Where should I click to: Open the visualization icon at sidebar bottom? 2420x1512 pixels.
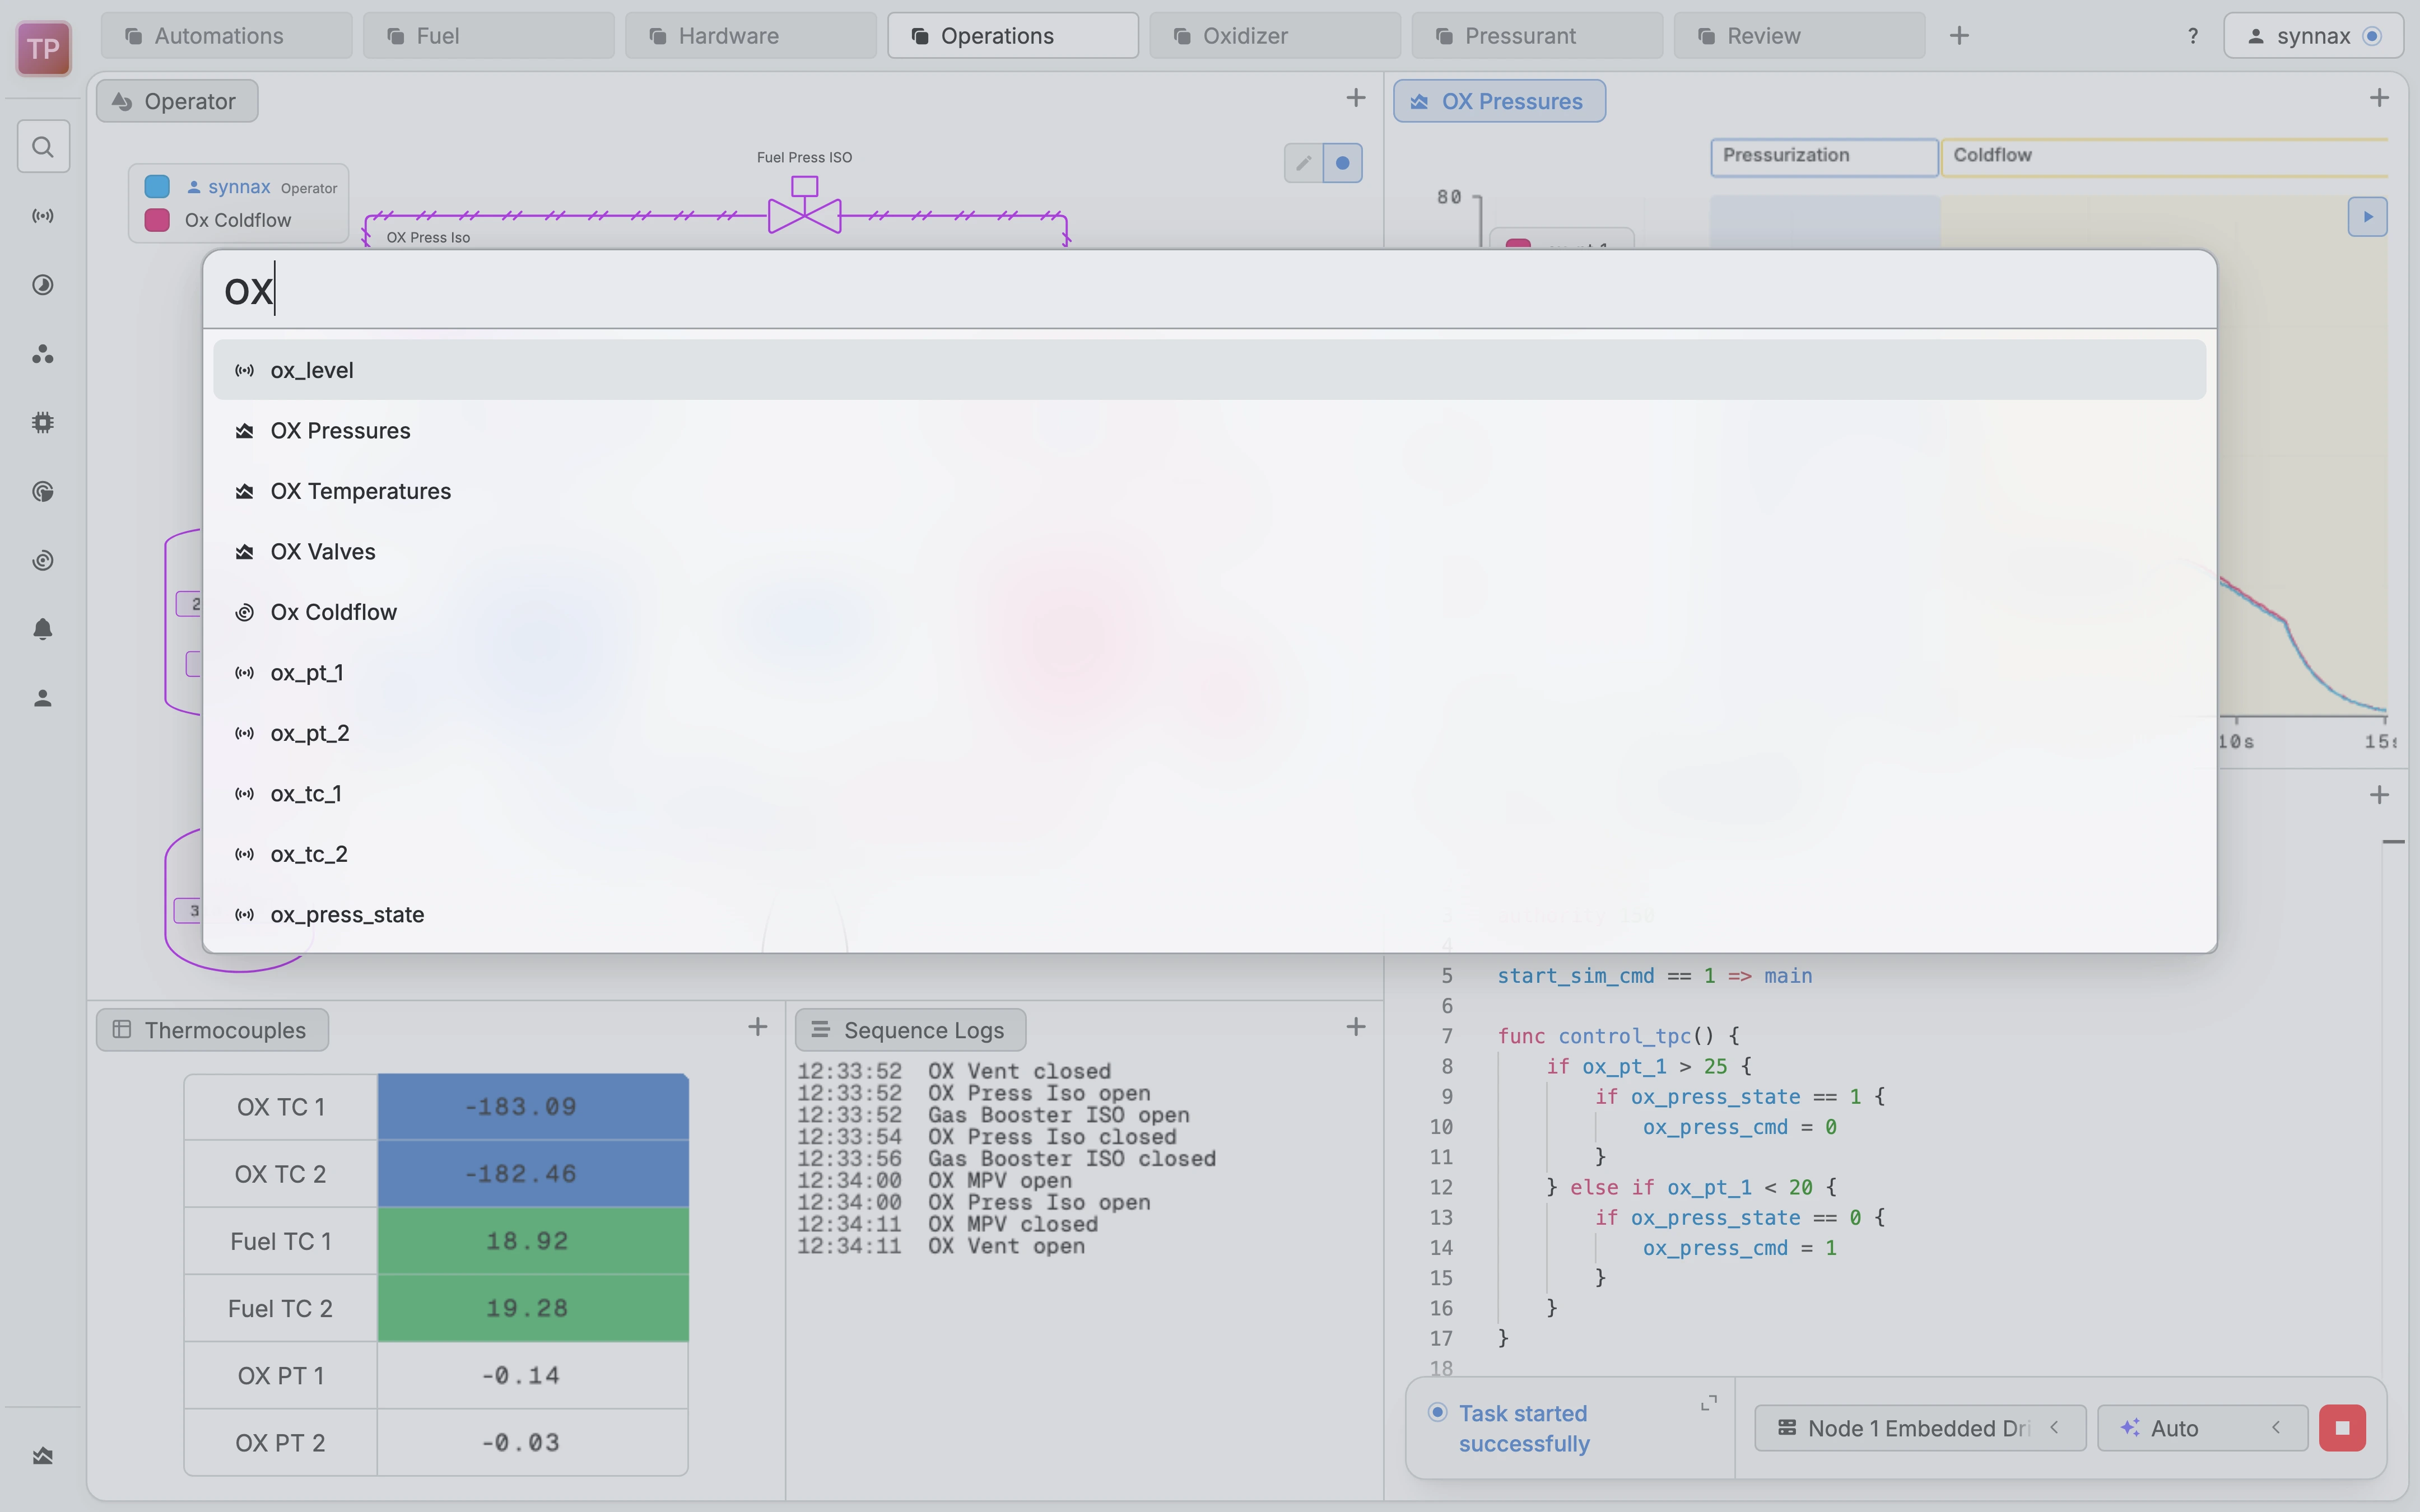point(43,1456)
